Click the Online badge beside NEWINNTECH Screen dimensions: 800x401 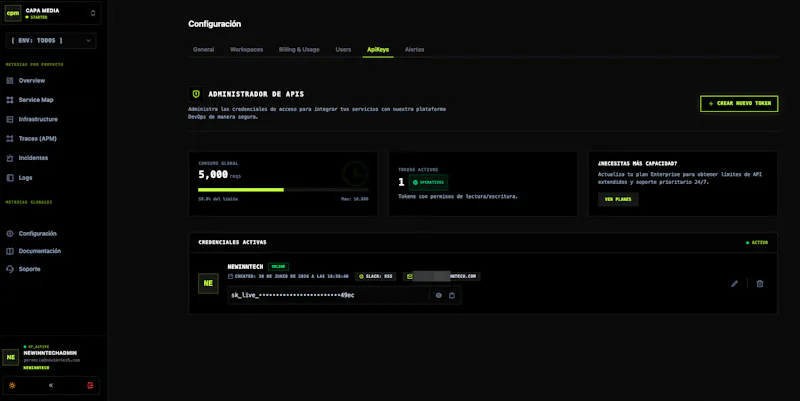click(x=279, y=266)
